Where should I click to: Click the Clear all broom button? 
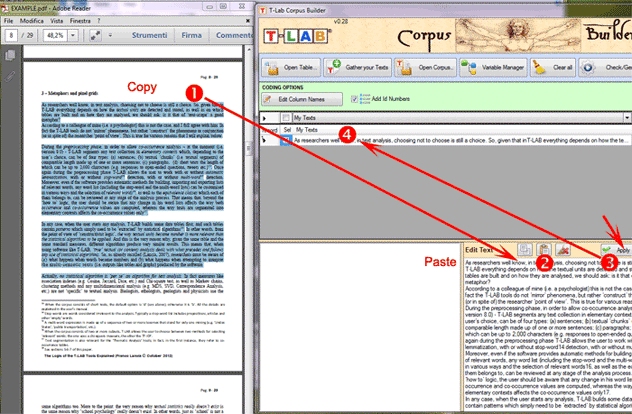point(553,67)
